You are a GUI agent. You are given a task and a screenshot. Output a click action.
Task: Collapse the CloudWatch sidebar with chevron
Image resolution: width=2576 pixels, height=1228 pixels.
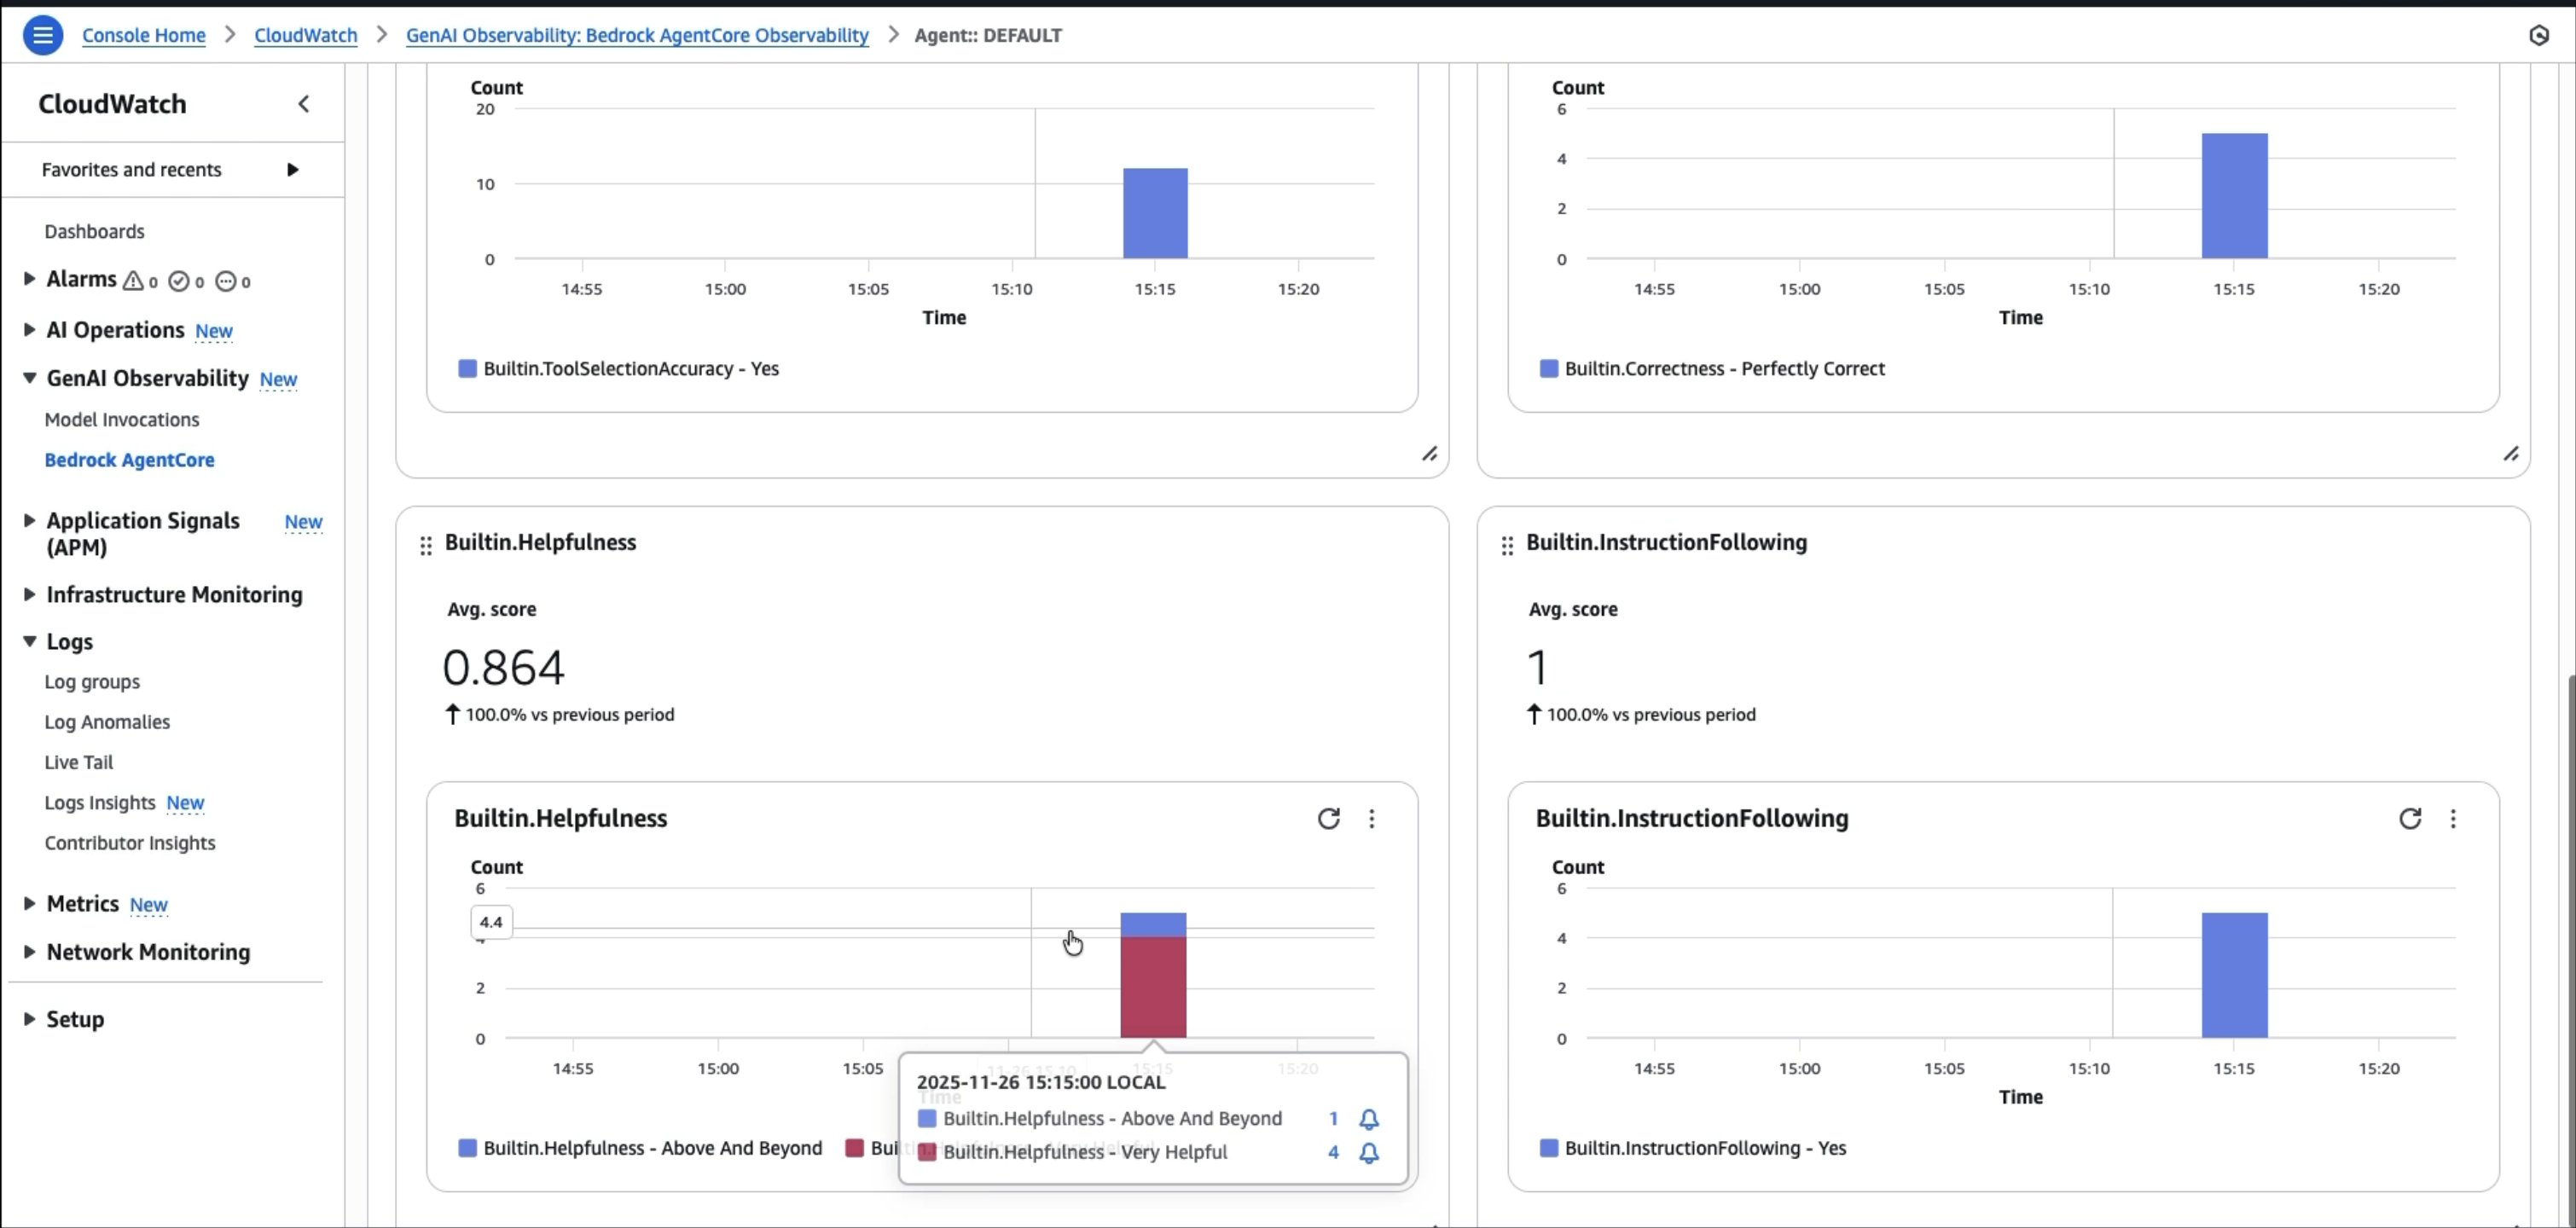303,104
